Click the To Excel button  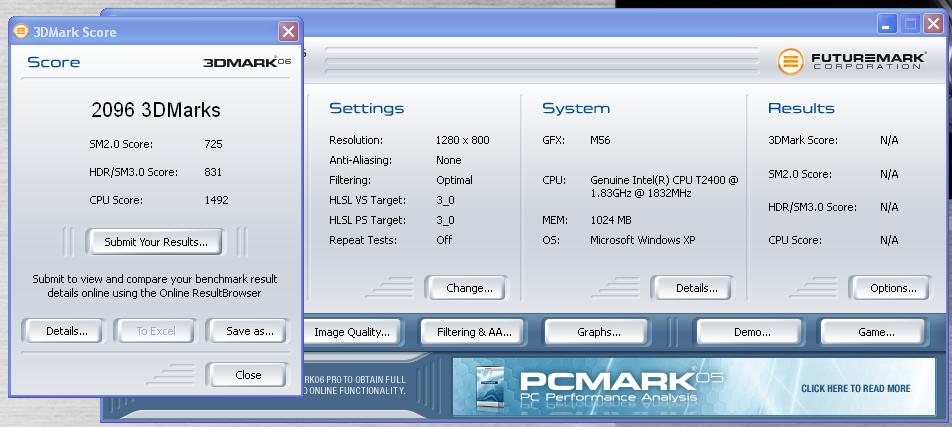point(155,331)
